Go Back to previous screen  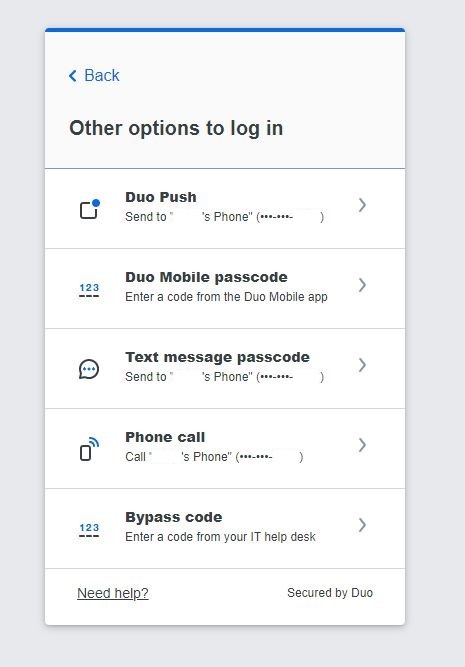point(94,76)
